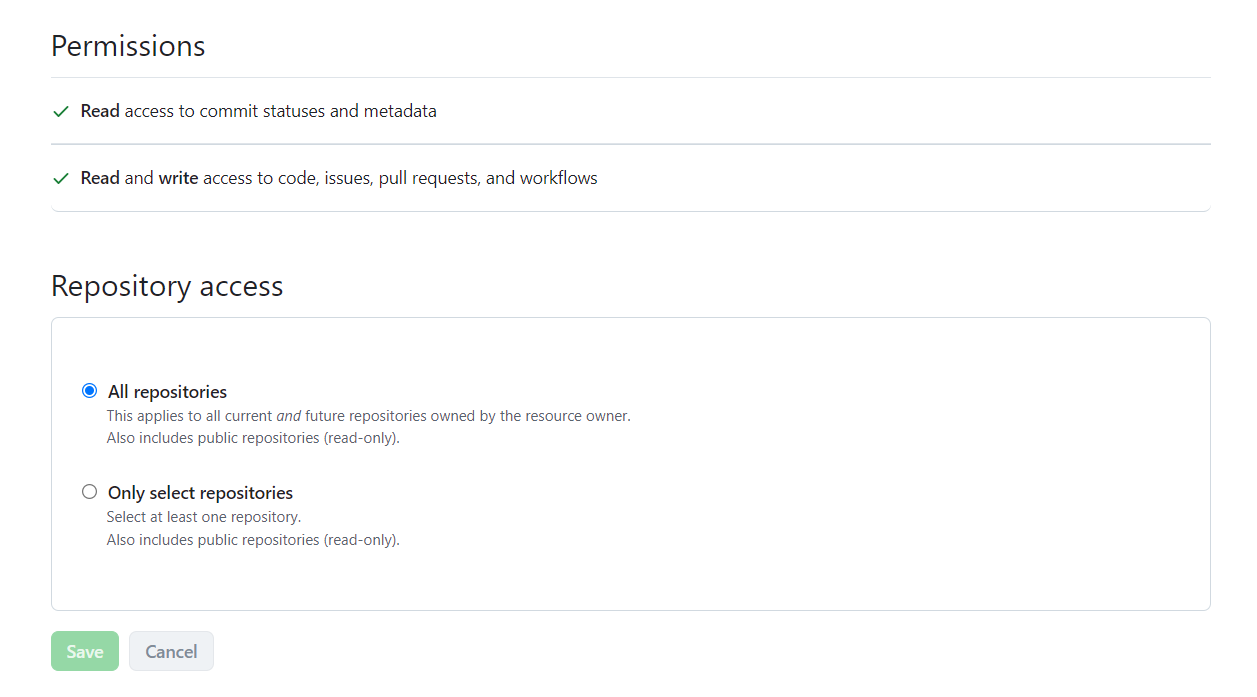Viewport: 1257px width, 697px height.
Task: Select the Only select repositories radio button
Action: point(90,491)
